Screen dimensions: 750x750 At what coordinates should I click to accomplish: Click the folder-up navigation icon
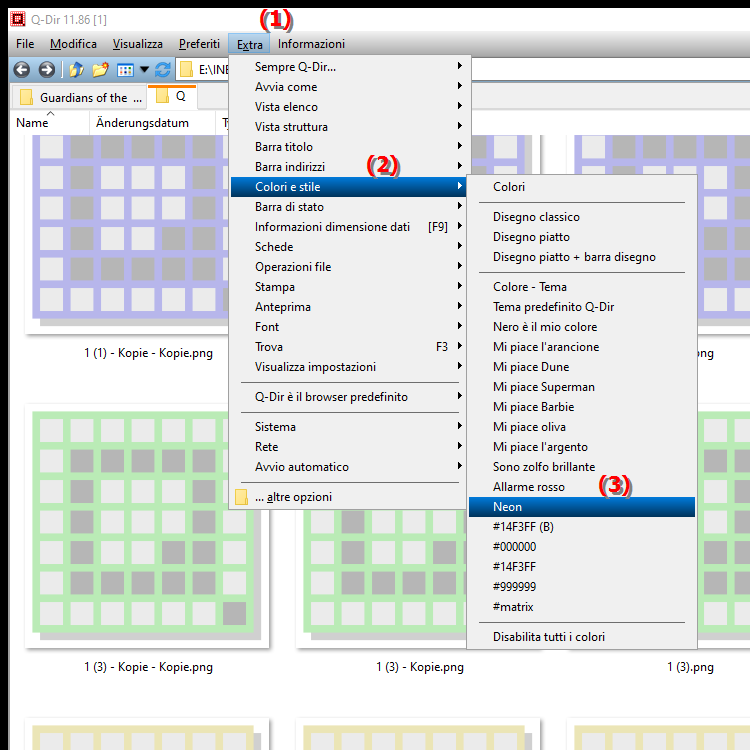[76, 70]
